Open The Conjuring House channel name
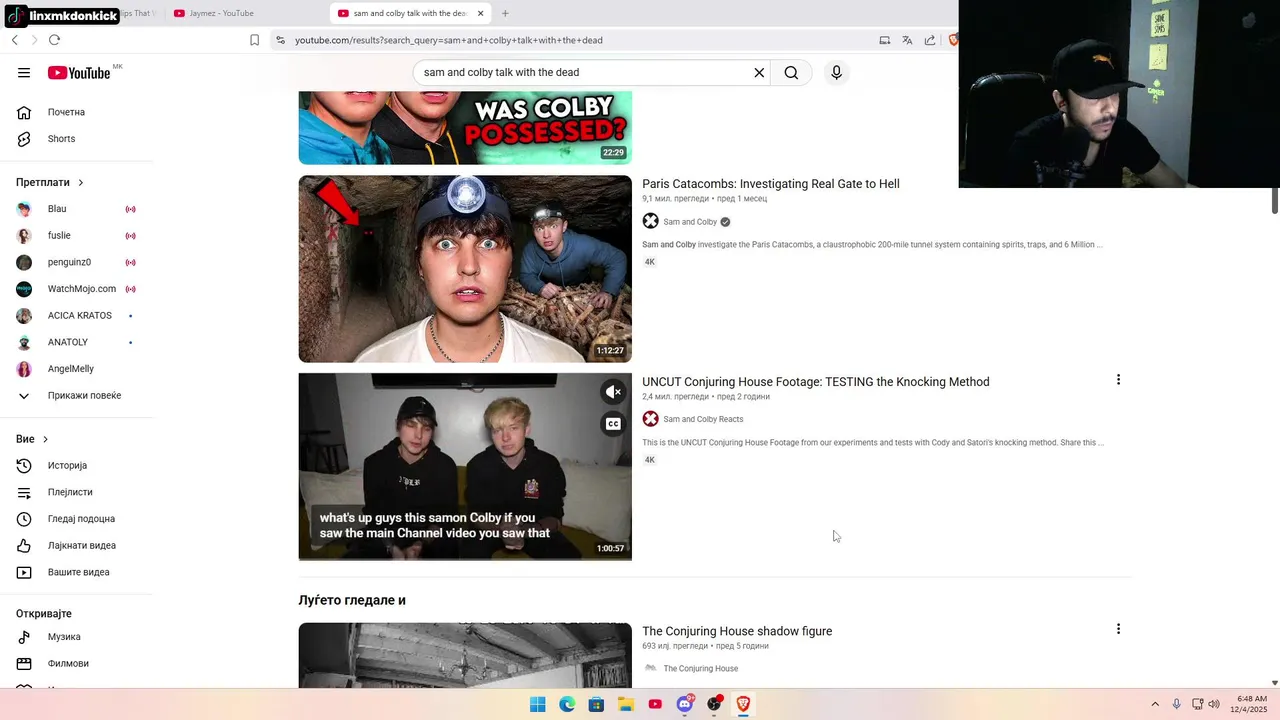 coord(700,668)
